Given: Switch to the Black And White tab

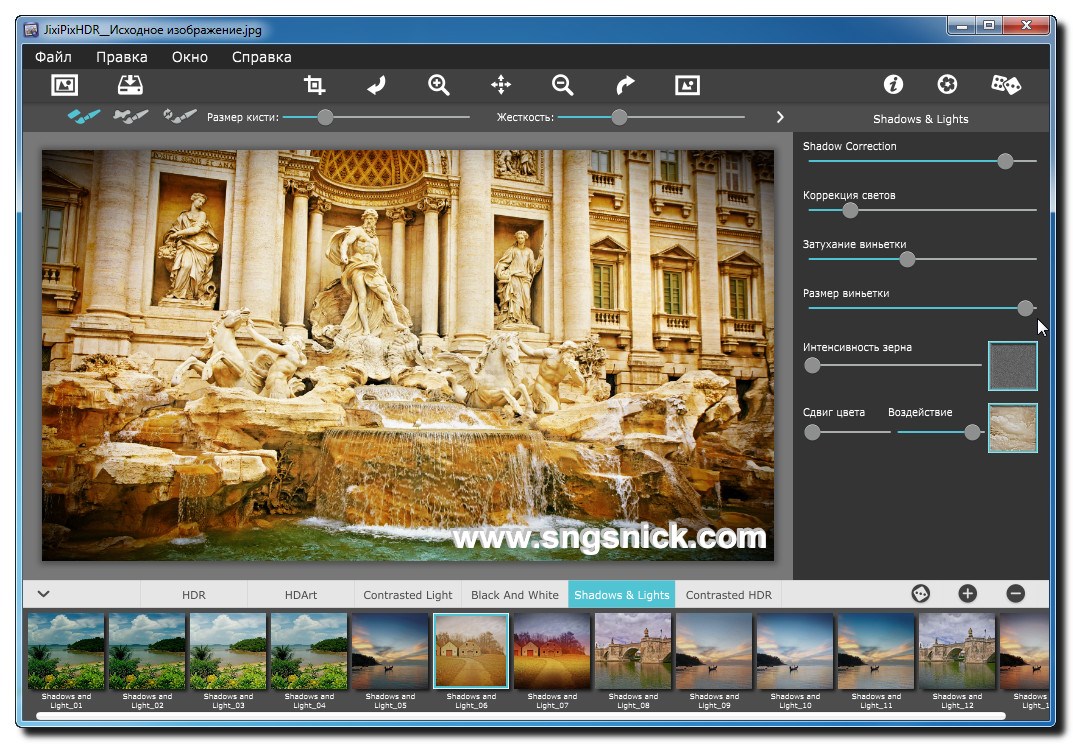Looking at the screenshot, I should click(x=515, y=595).
